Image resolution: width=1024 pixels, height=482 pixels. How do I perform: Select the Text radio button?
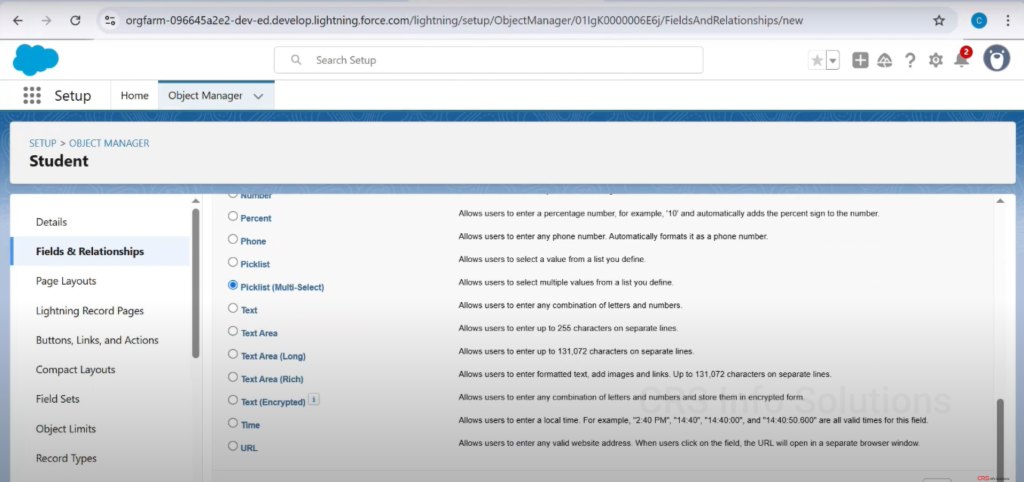tap(233, 308)
